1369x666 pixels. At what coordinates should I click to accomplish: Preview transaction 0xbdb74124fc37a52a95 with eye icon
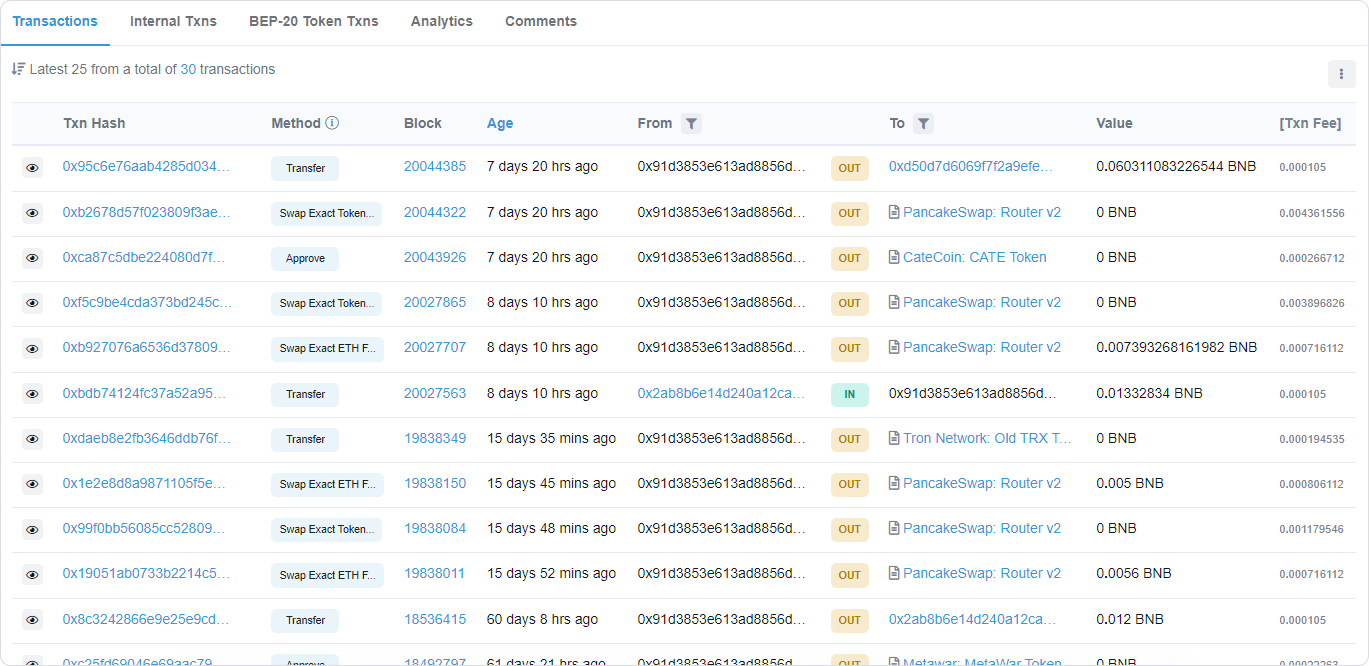point(33,394)
